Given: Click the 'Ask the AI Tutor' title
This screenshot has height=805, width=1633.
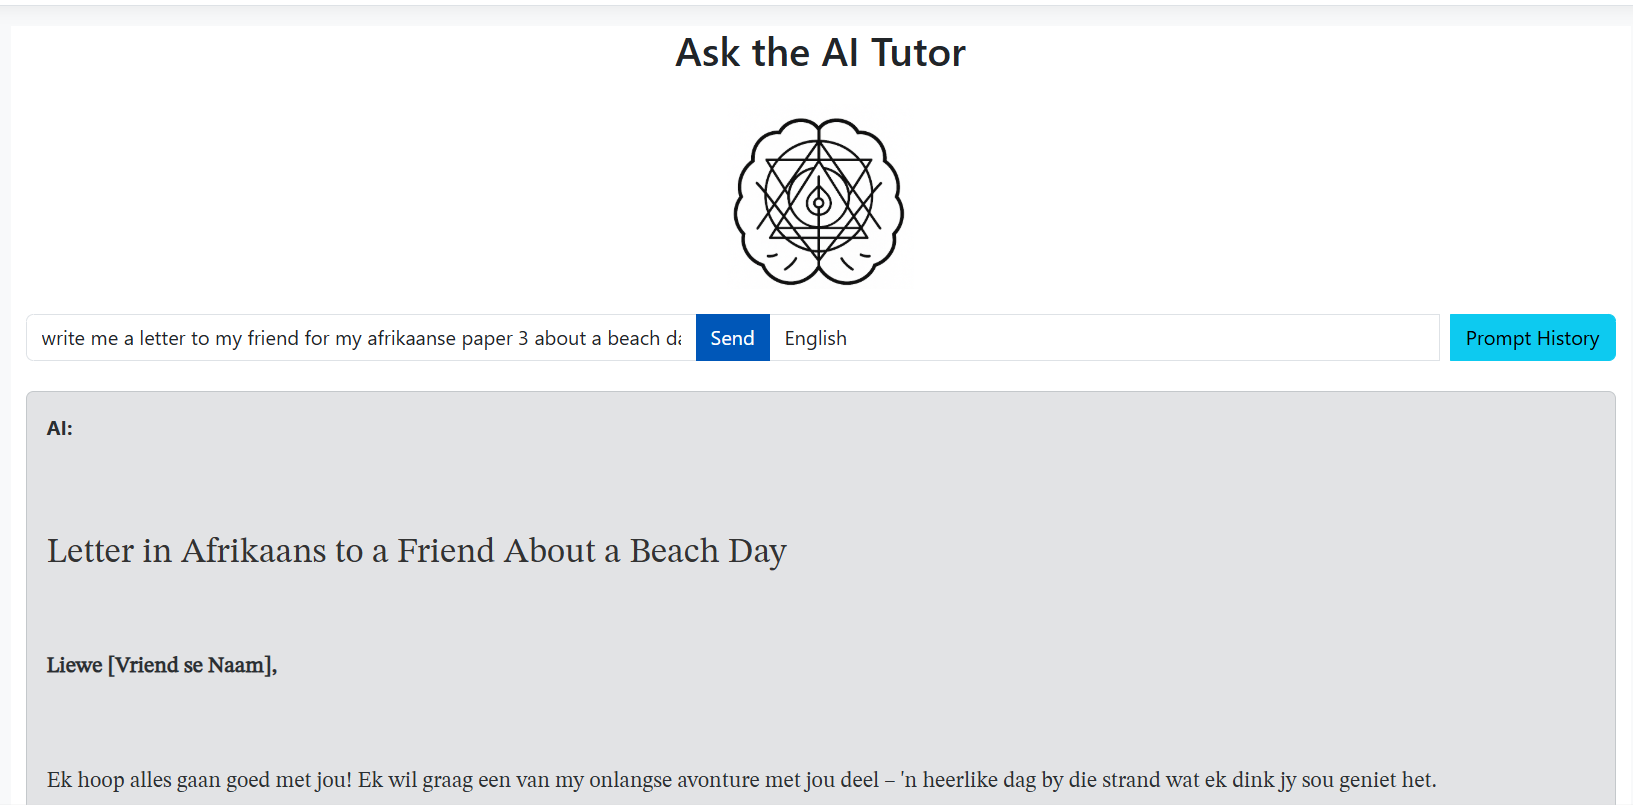Looking at the screenshot, I should pyautogui.click(x=820, y=53).
